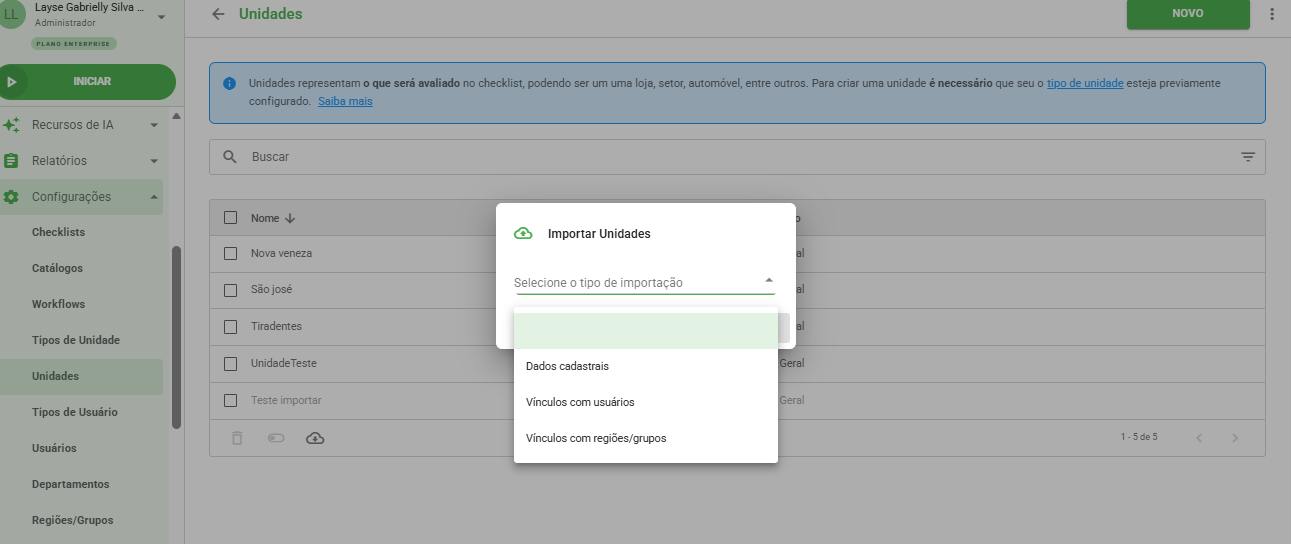The width and height of the screenshot is (1291, 544).
Task: Select Vínculos com usuários import type
Action: coord(646,402)
